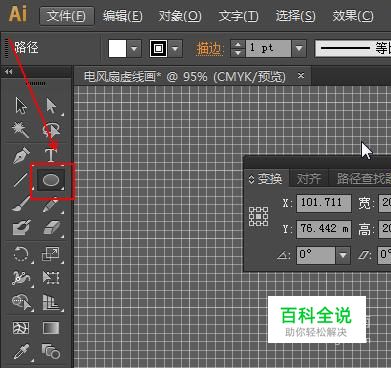Select the Magic Wand tool
Viewport: 391px width, 368px height.
pyautogui.click(x=21, y=130)
